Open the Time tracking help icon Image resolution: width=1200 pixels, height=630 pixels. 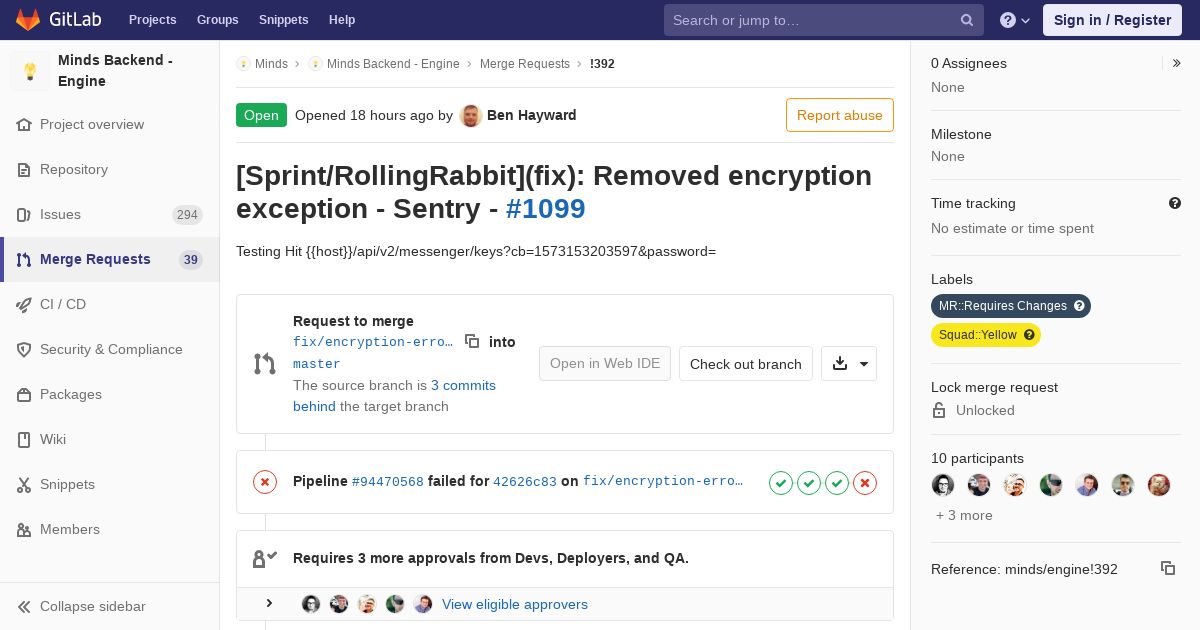(x=1175, y=203)
